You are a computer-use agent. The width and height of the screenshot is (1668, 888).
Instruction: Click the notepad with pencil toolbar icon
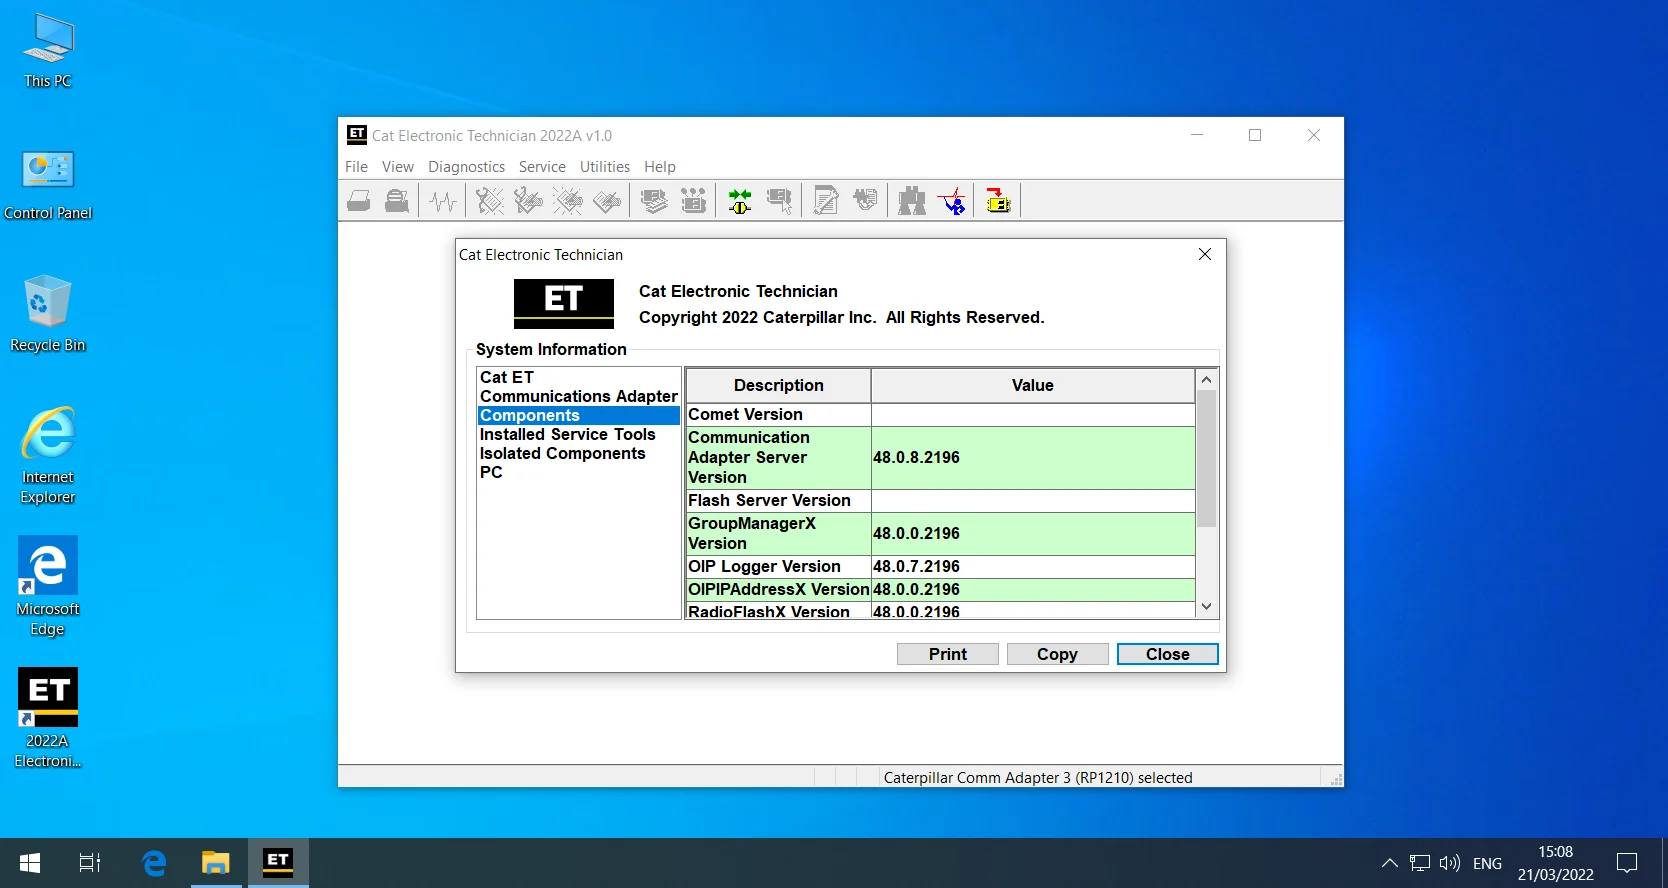coord(826,201)
